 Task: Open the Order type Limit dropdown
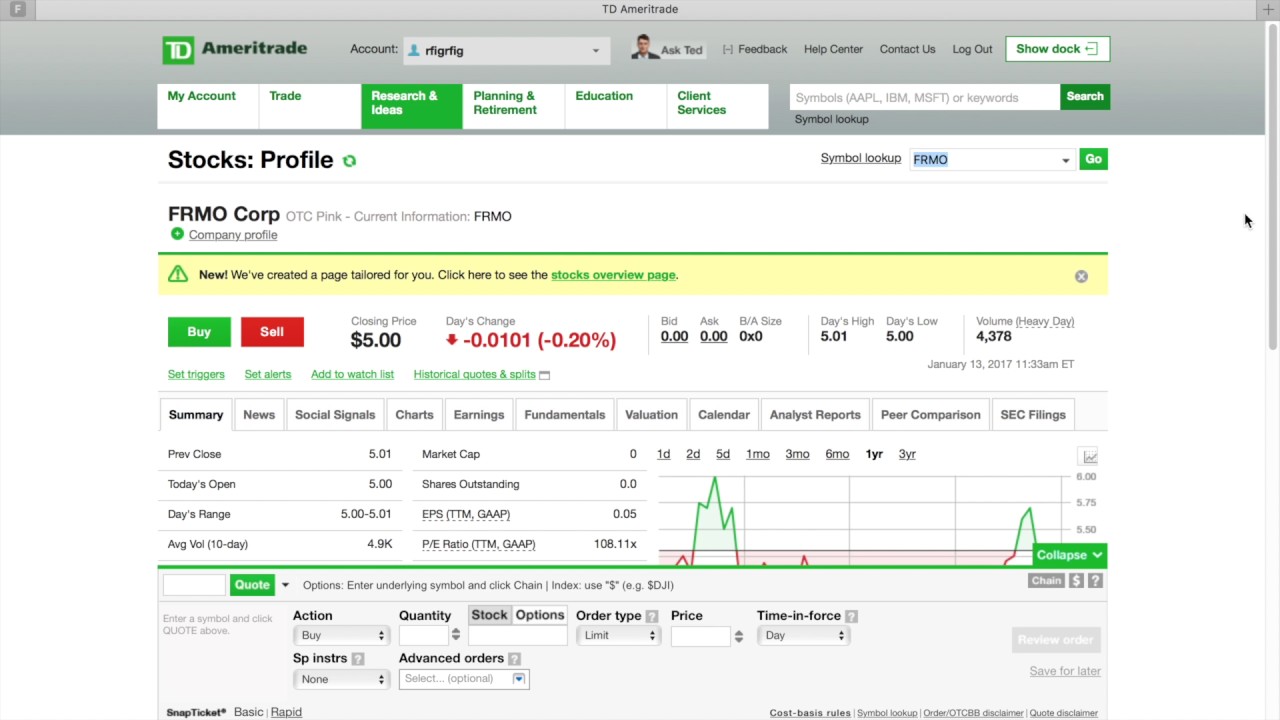(617, 635)
